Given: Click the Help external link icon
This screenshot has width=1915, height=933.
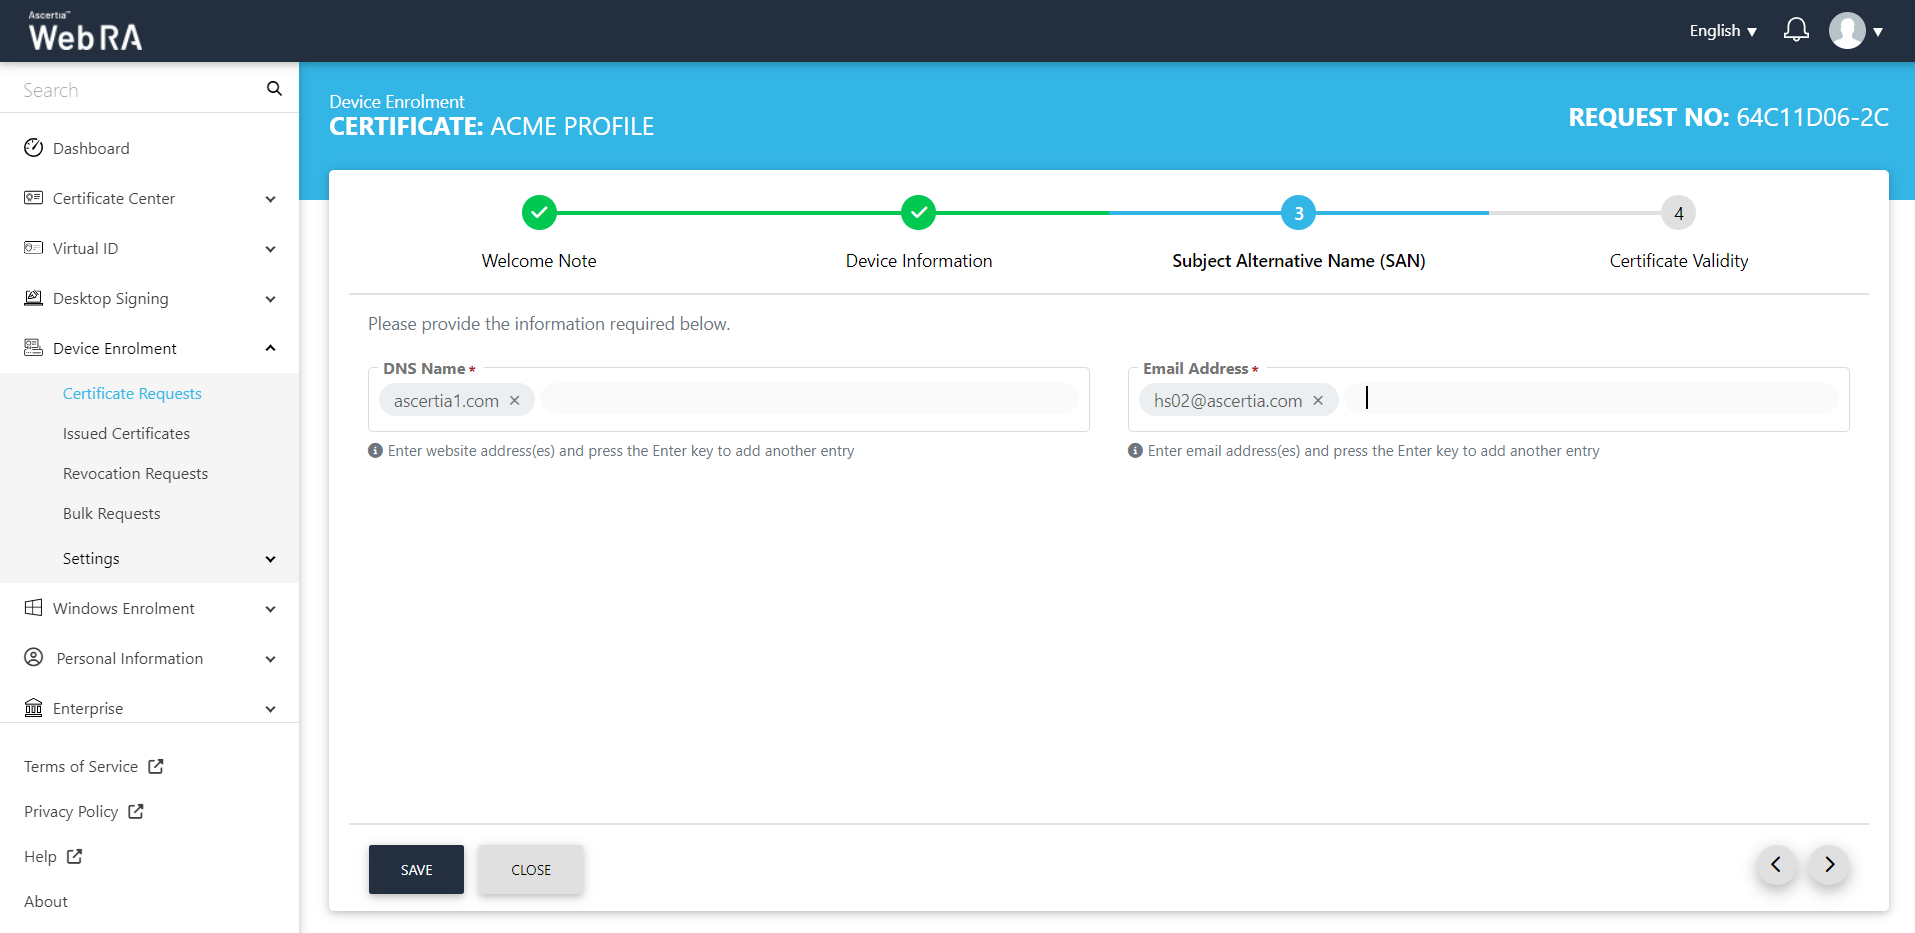Looking at the screenshot, I should point(75,856).
